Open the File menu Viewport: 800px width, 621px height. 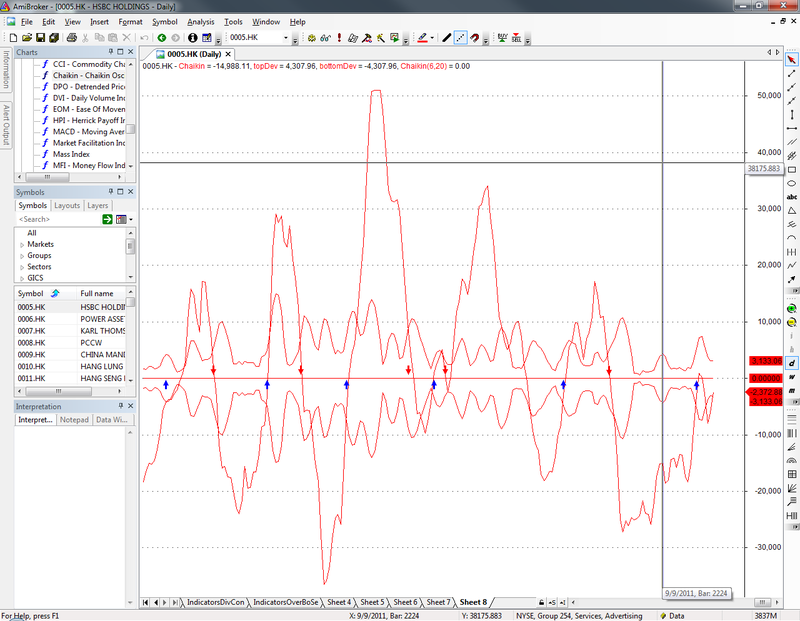(x=27, y=22)
